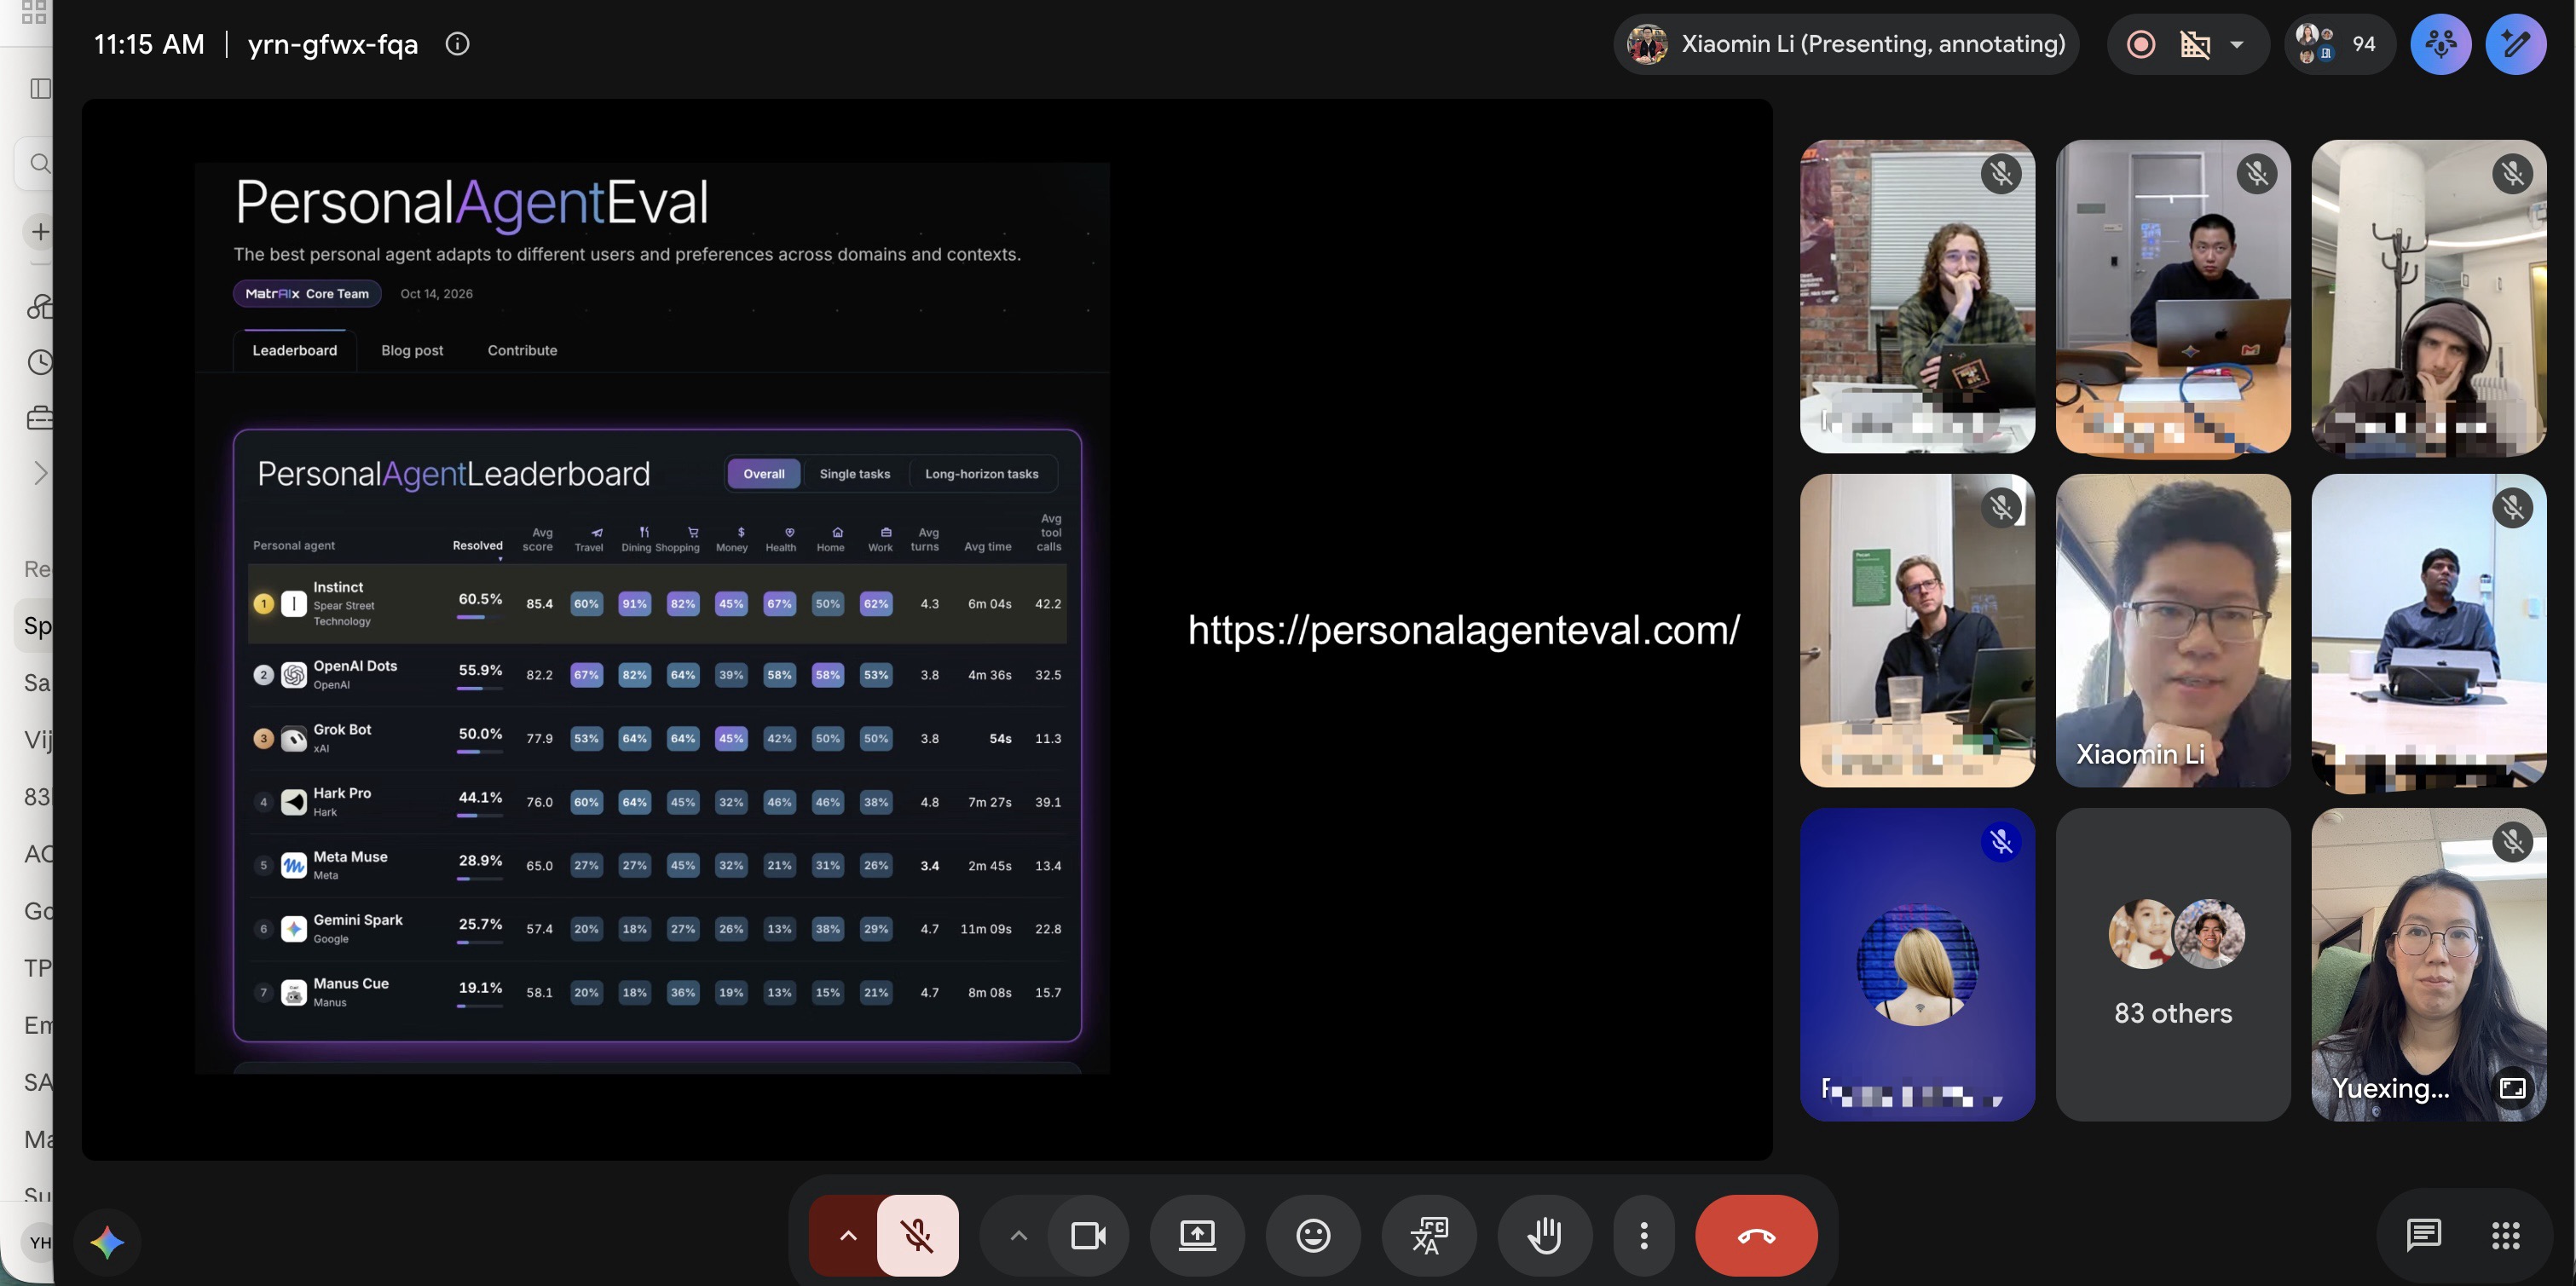Toggle the sidebar panel icon at left
Screen dimensions: 2576x1286
pos(40,89)
